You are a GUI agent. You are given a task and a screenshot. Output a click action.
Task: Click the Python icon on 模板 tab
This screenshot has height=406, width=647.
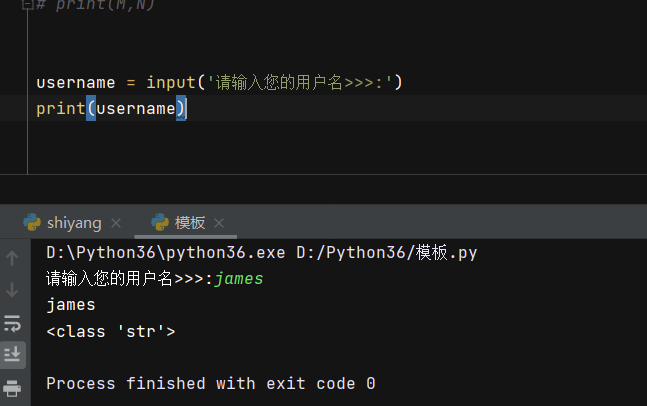159,222
